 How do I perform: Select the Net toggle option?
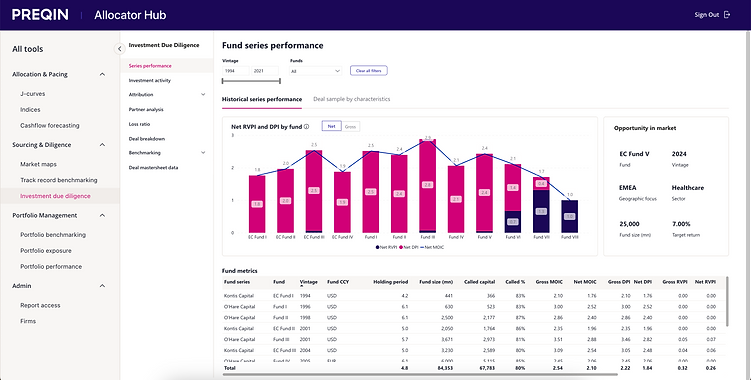click(x=331, y=127)
